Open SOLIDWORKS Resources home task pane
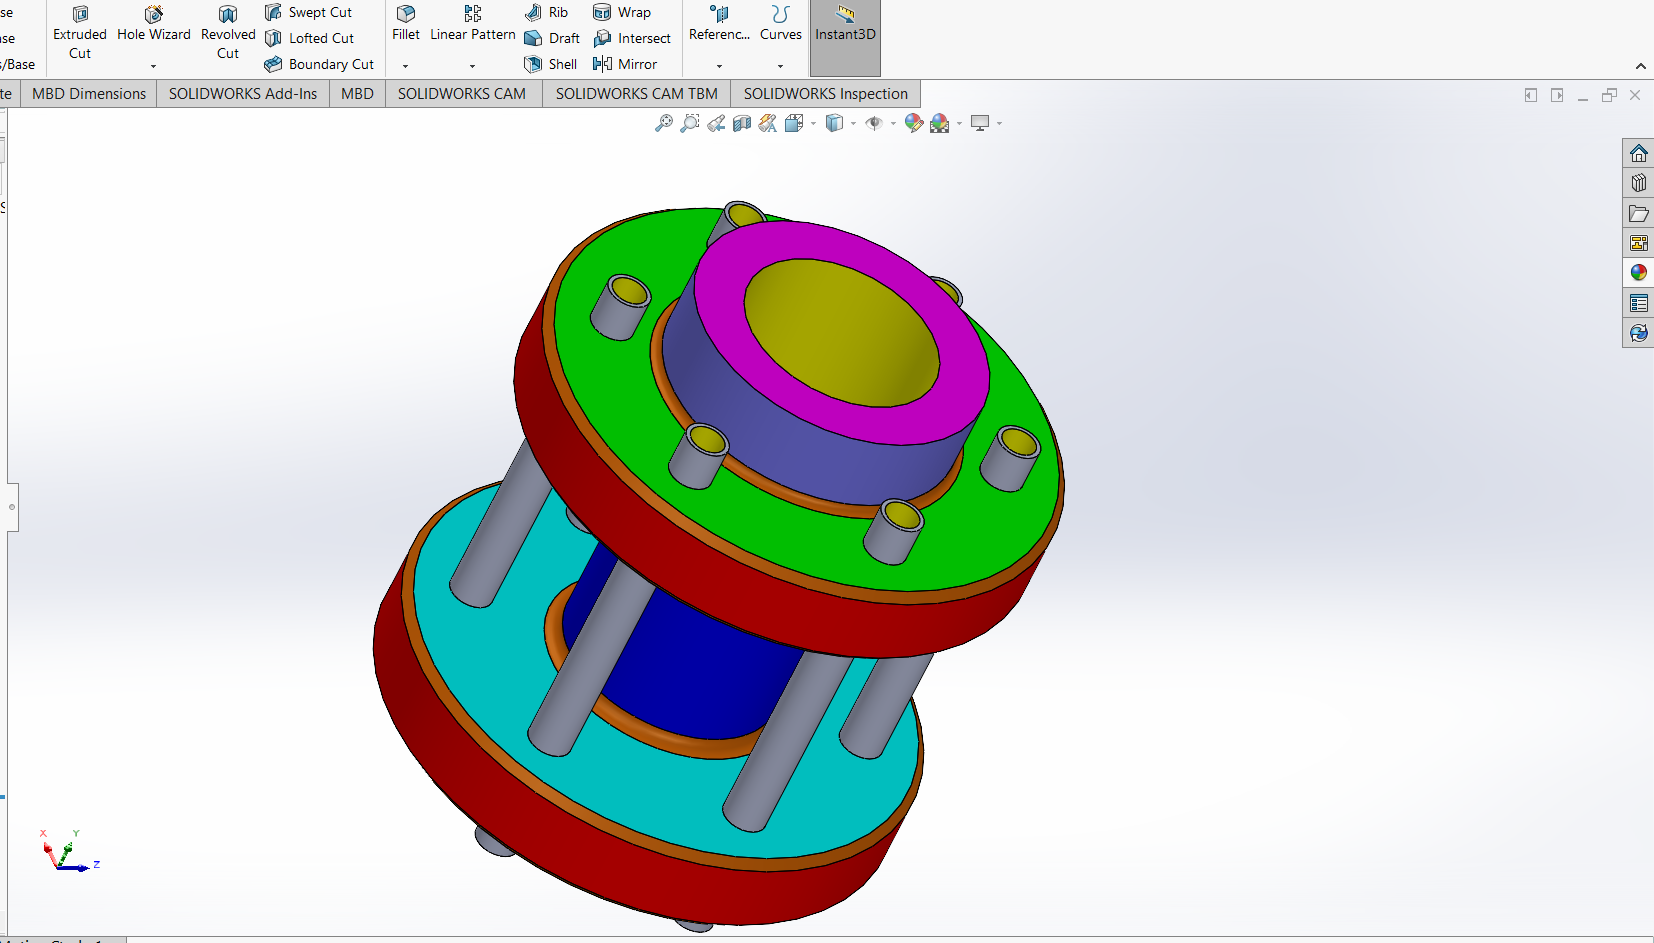Viewport: 1654px width, 943px height. pyautogui.click(x=1638, y=153)
